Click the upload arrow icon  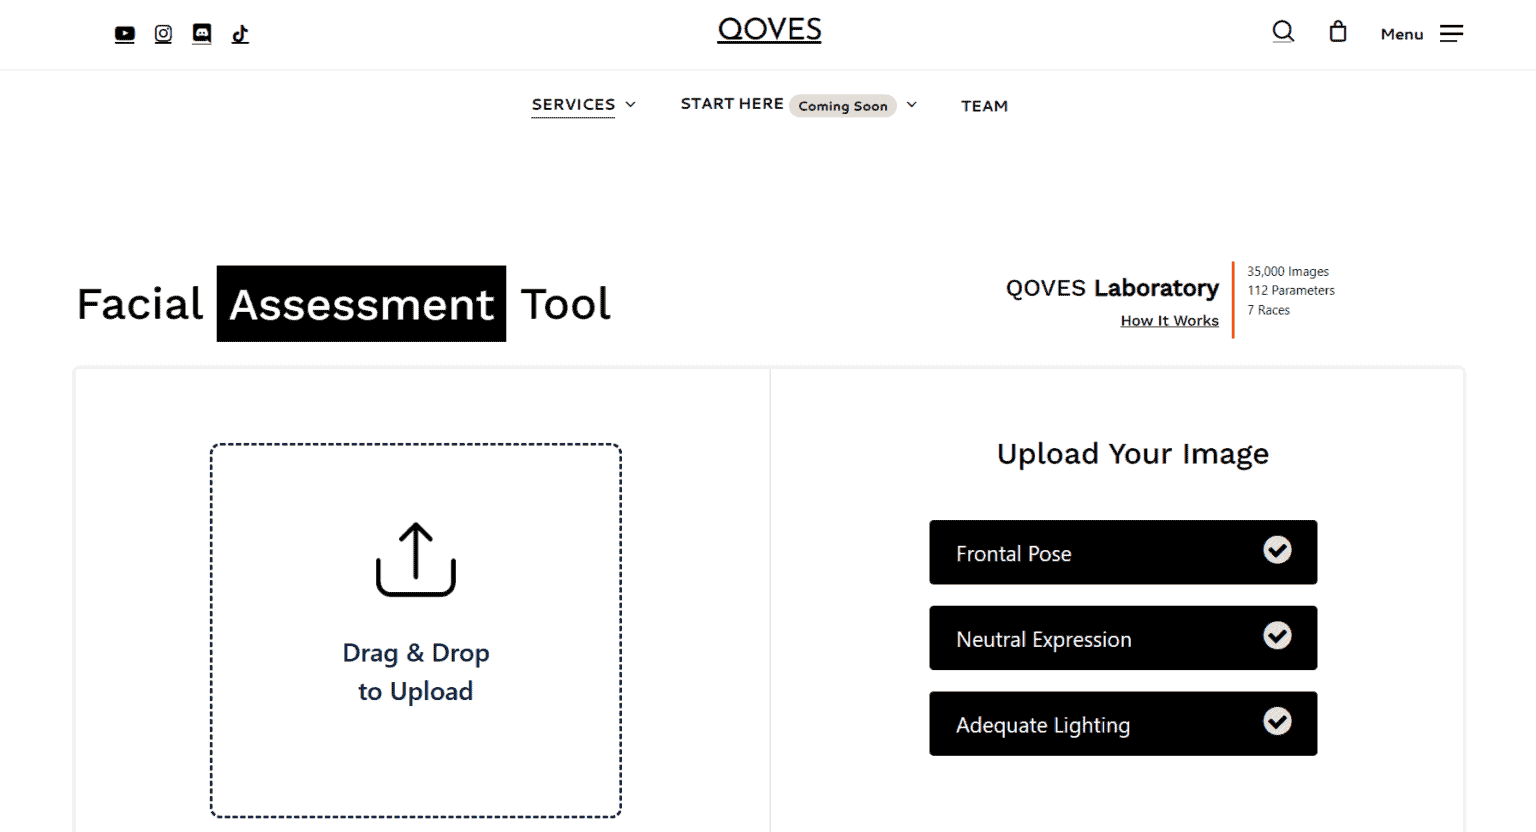point(416,559)
